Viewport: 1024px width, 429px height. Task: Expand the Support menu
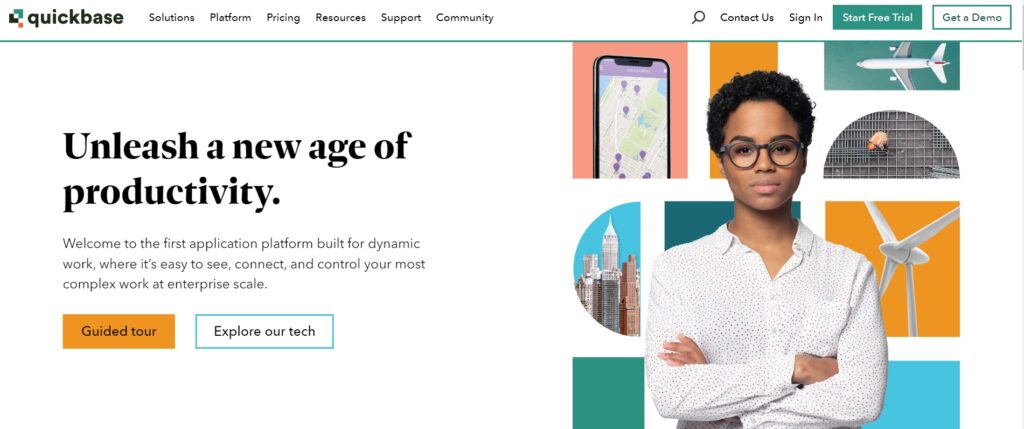click(400, 18)
